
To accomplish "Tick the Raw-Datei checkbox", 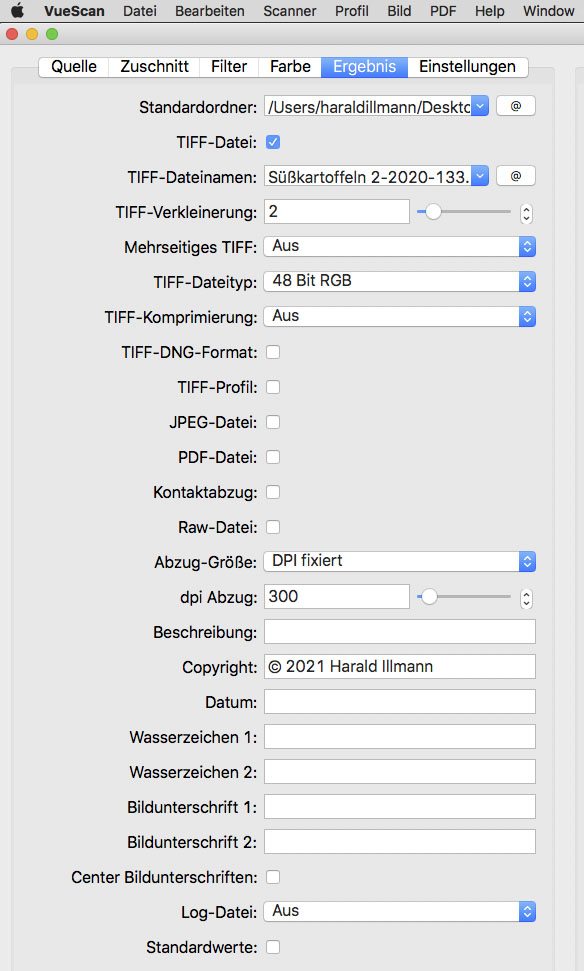I will click(273, 527).
